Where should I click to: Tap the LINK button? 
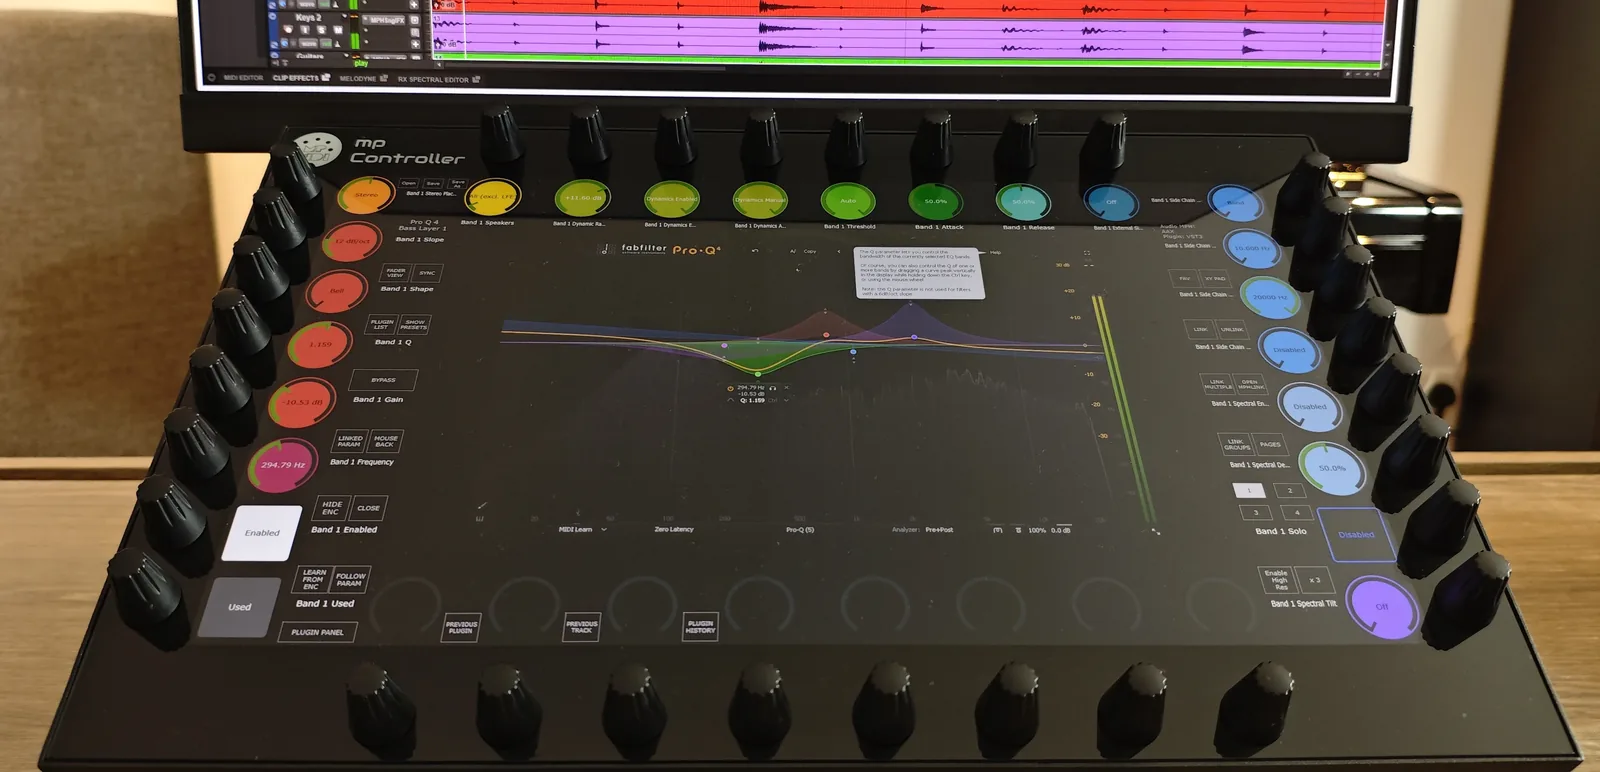pos(1201,329)
